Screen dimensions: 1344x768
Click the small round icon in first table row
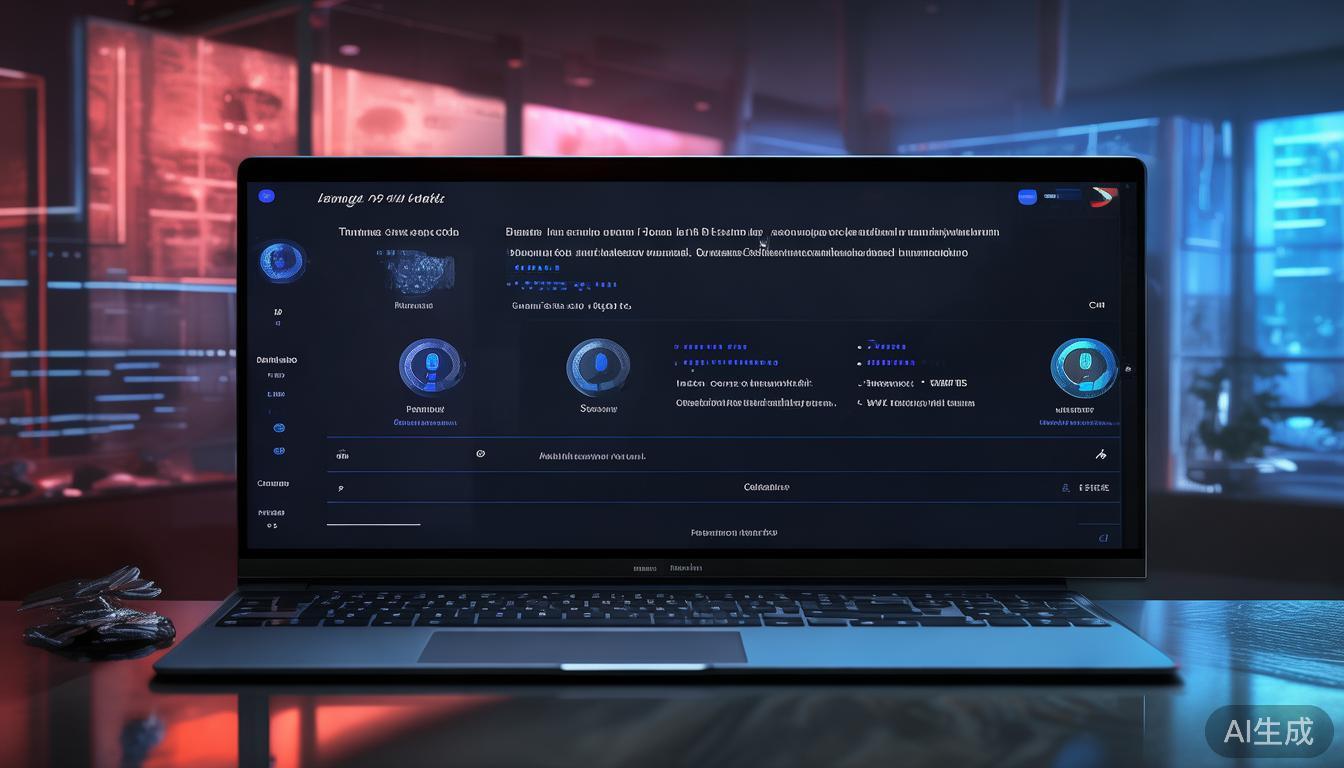(480, 454)
